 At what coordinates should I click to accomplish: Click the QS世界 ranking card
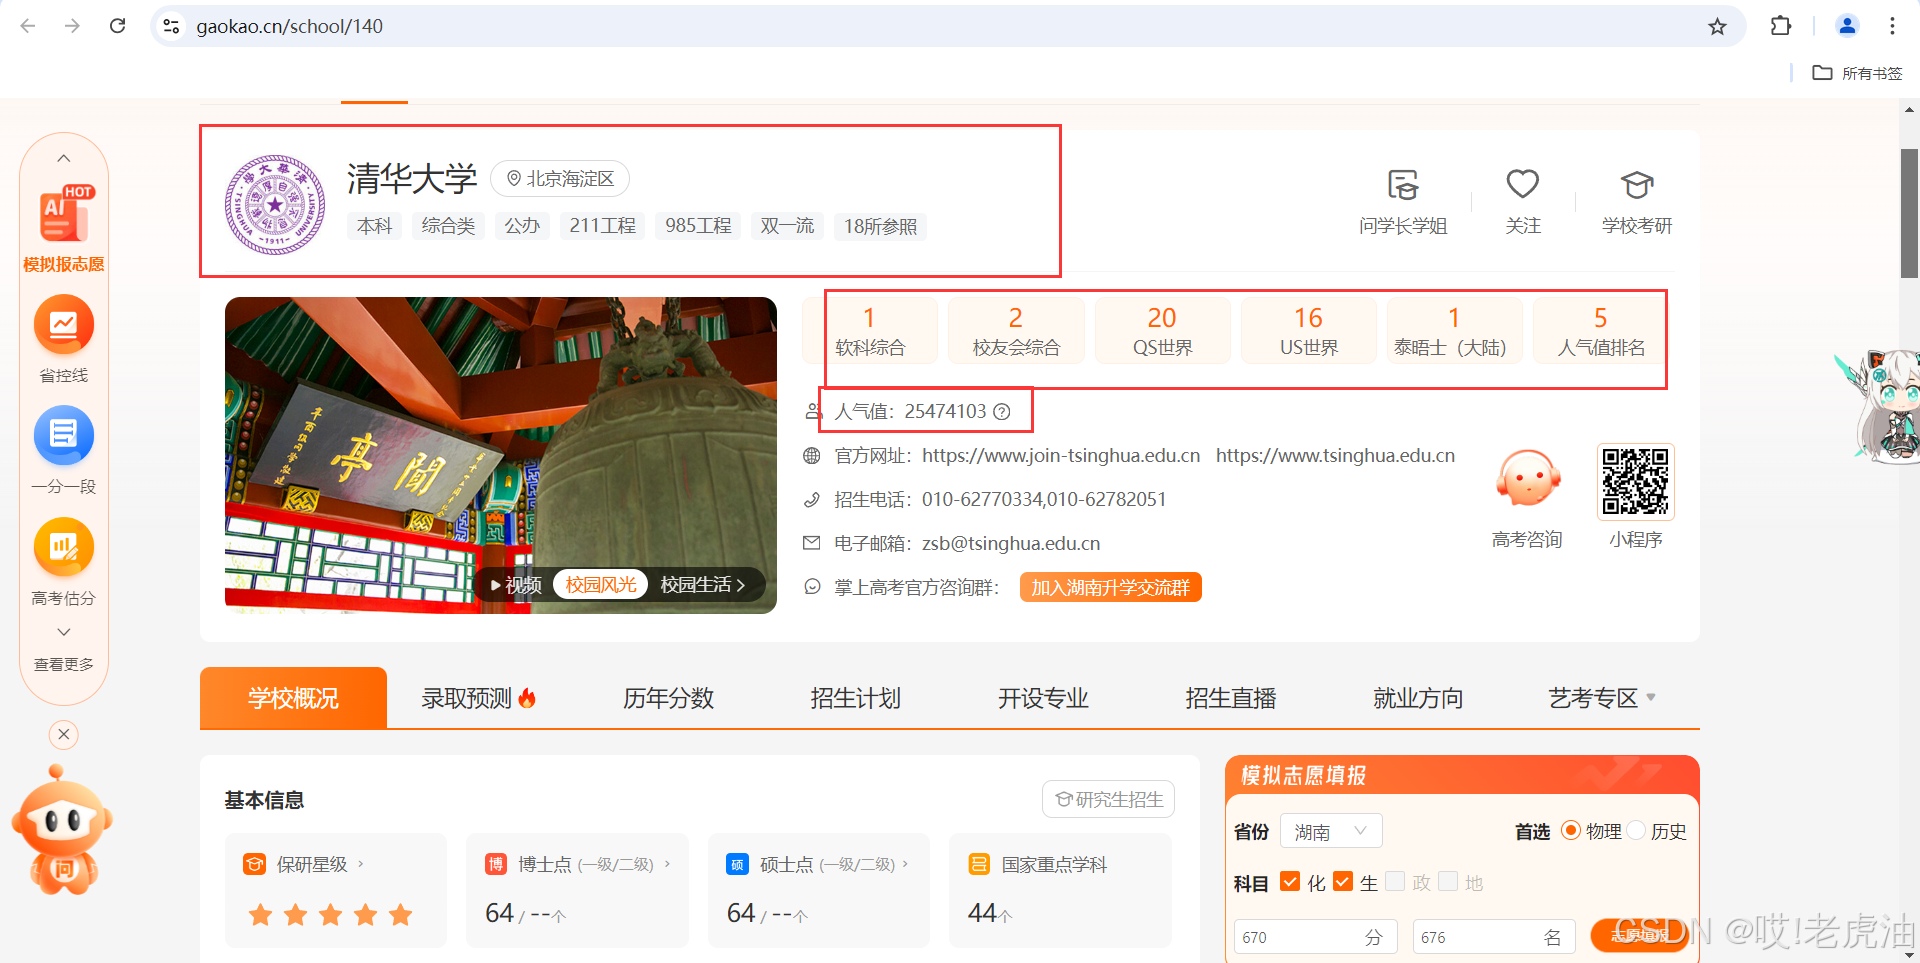(1162, 330)
